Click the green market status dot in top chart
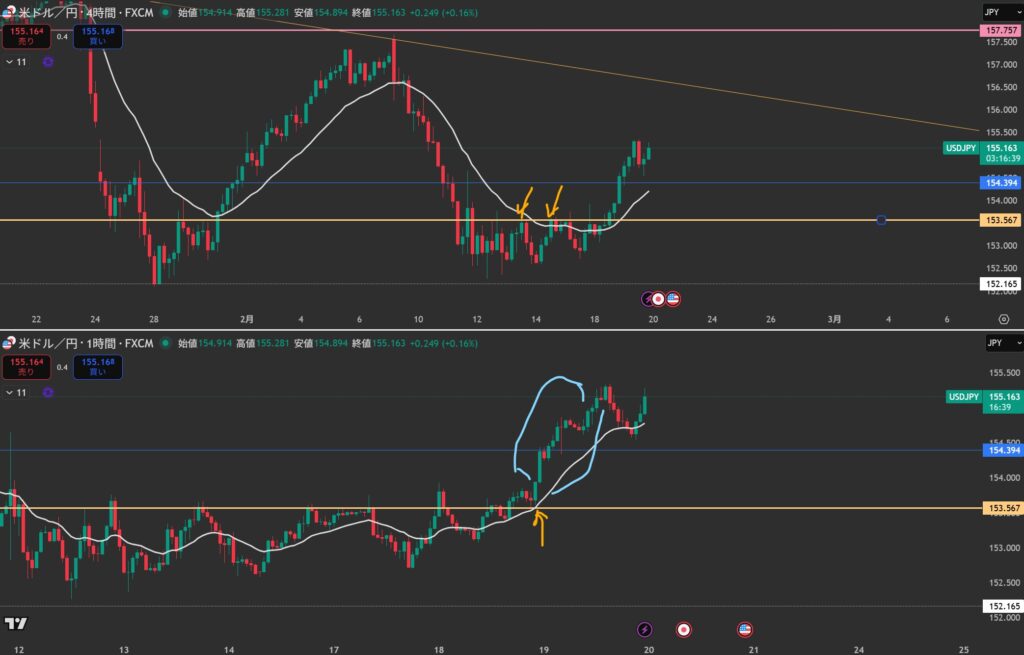Image resolution: width=1024 pixels, height=655 pixels. (x=165, y=12)
